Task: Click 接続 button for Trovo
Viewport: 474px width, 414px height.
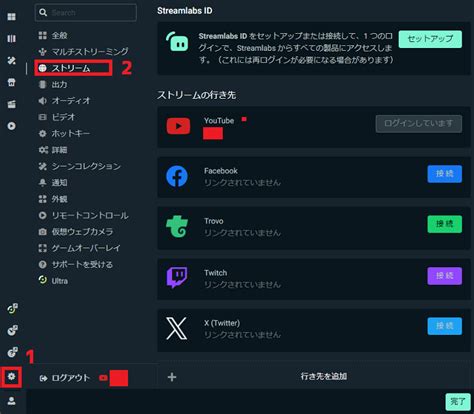Action: point(445,224)
